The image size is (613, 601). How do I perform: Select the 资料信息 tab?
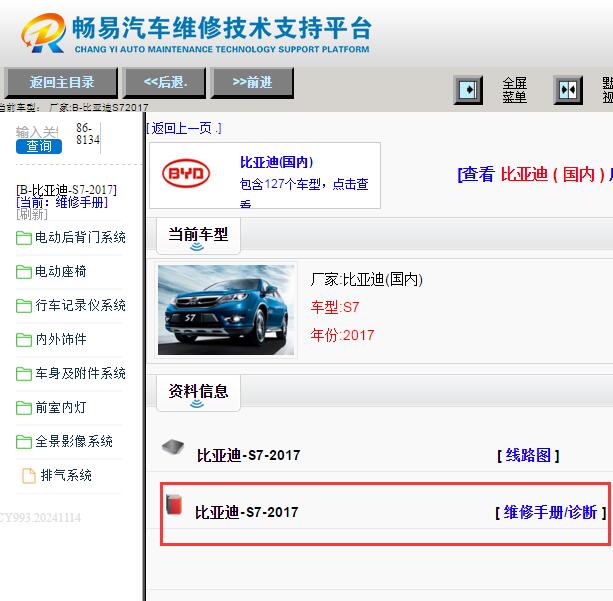(198, 393)
